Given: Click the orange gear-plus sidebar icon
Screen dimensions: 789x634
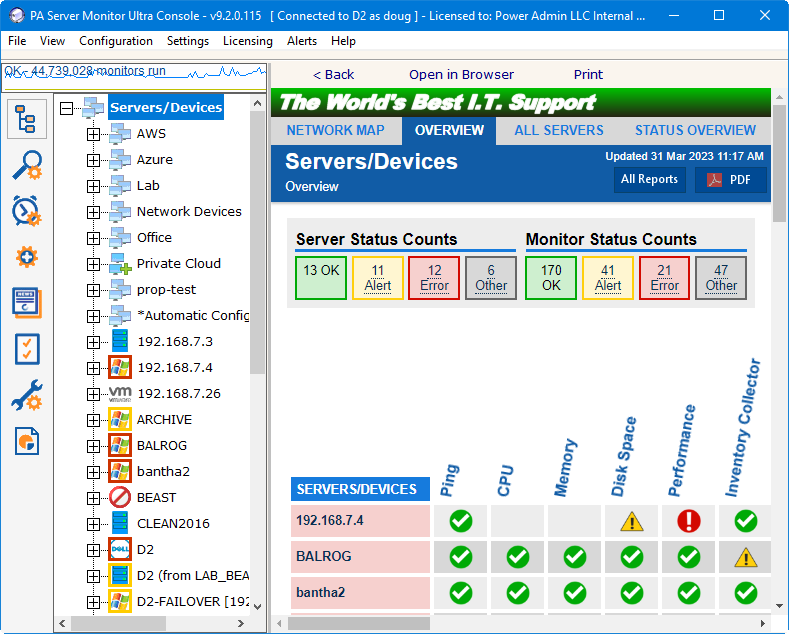Looking at the screenshot, I should (x=26, y=257).
